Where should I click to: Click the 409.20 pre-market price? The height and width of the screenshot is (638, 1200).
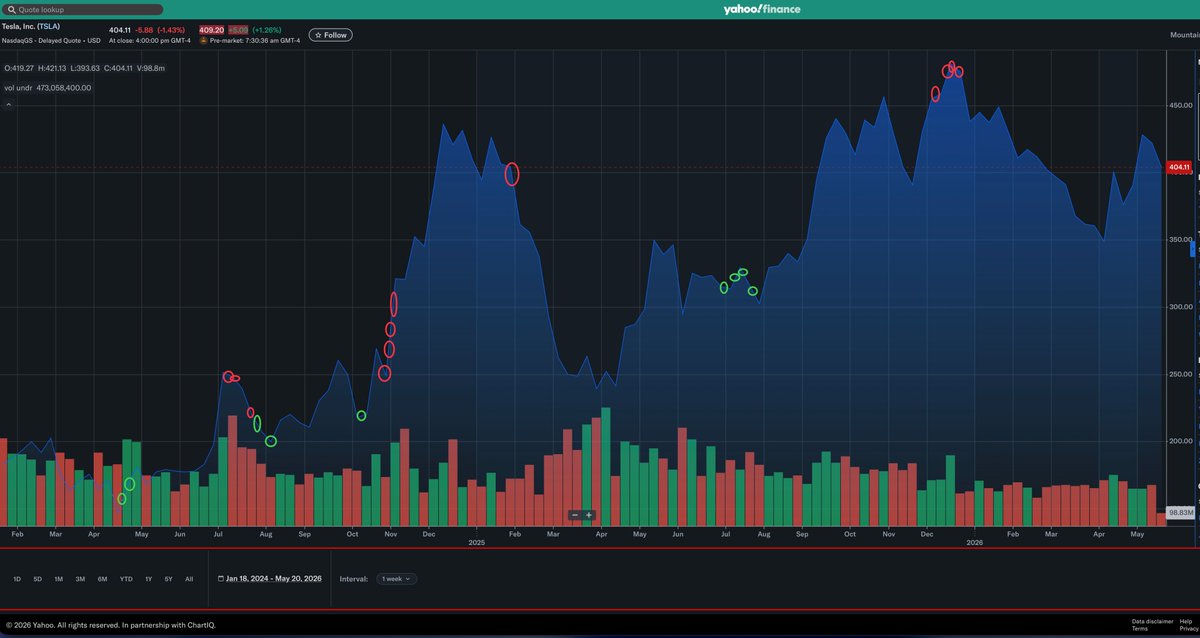211,30
